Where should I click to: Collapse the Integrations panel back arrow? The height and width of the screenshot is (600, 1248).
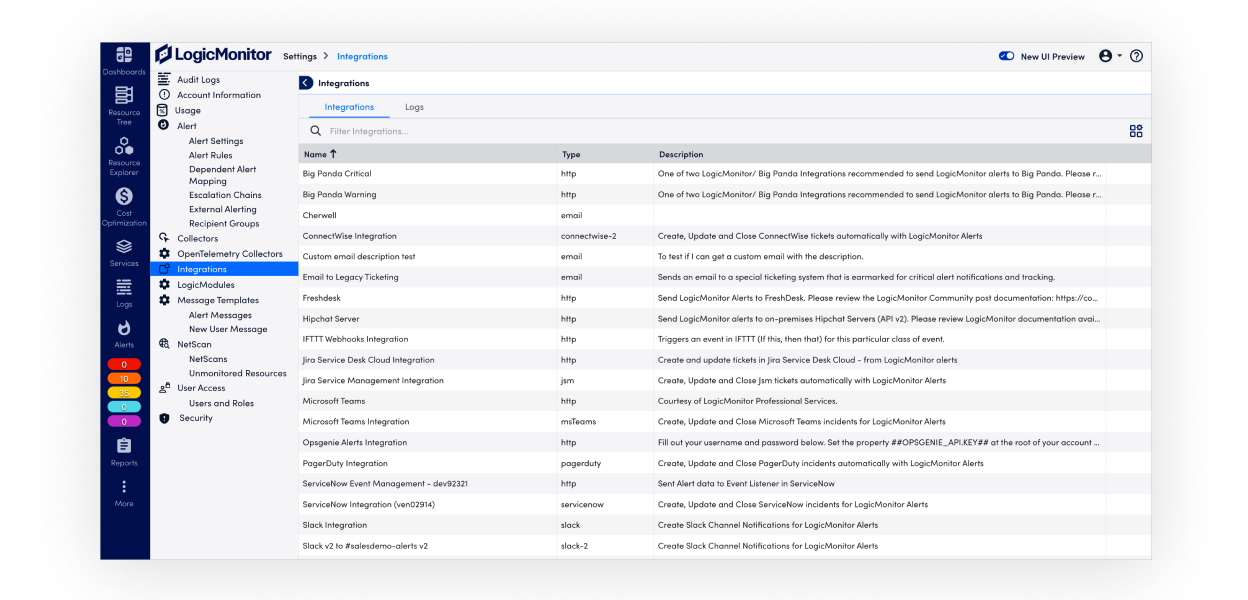point(306,83)
